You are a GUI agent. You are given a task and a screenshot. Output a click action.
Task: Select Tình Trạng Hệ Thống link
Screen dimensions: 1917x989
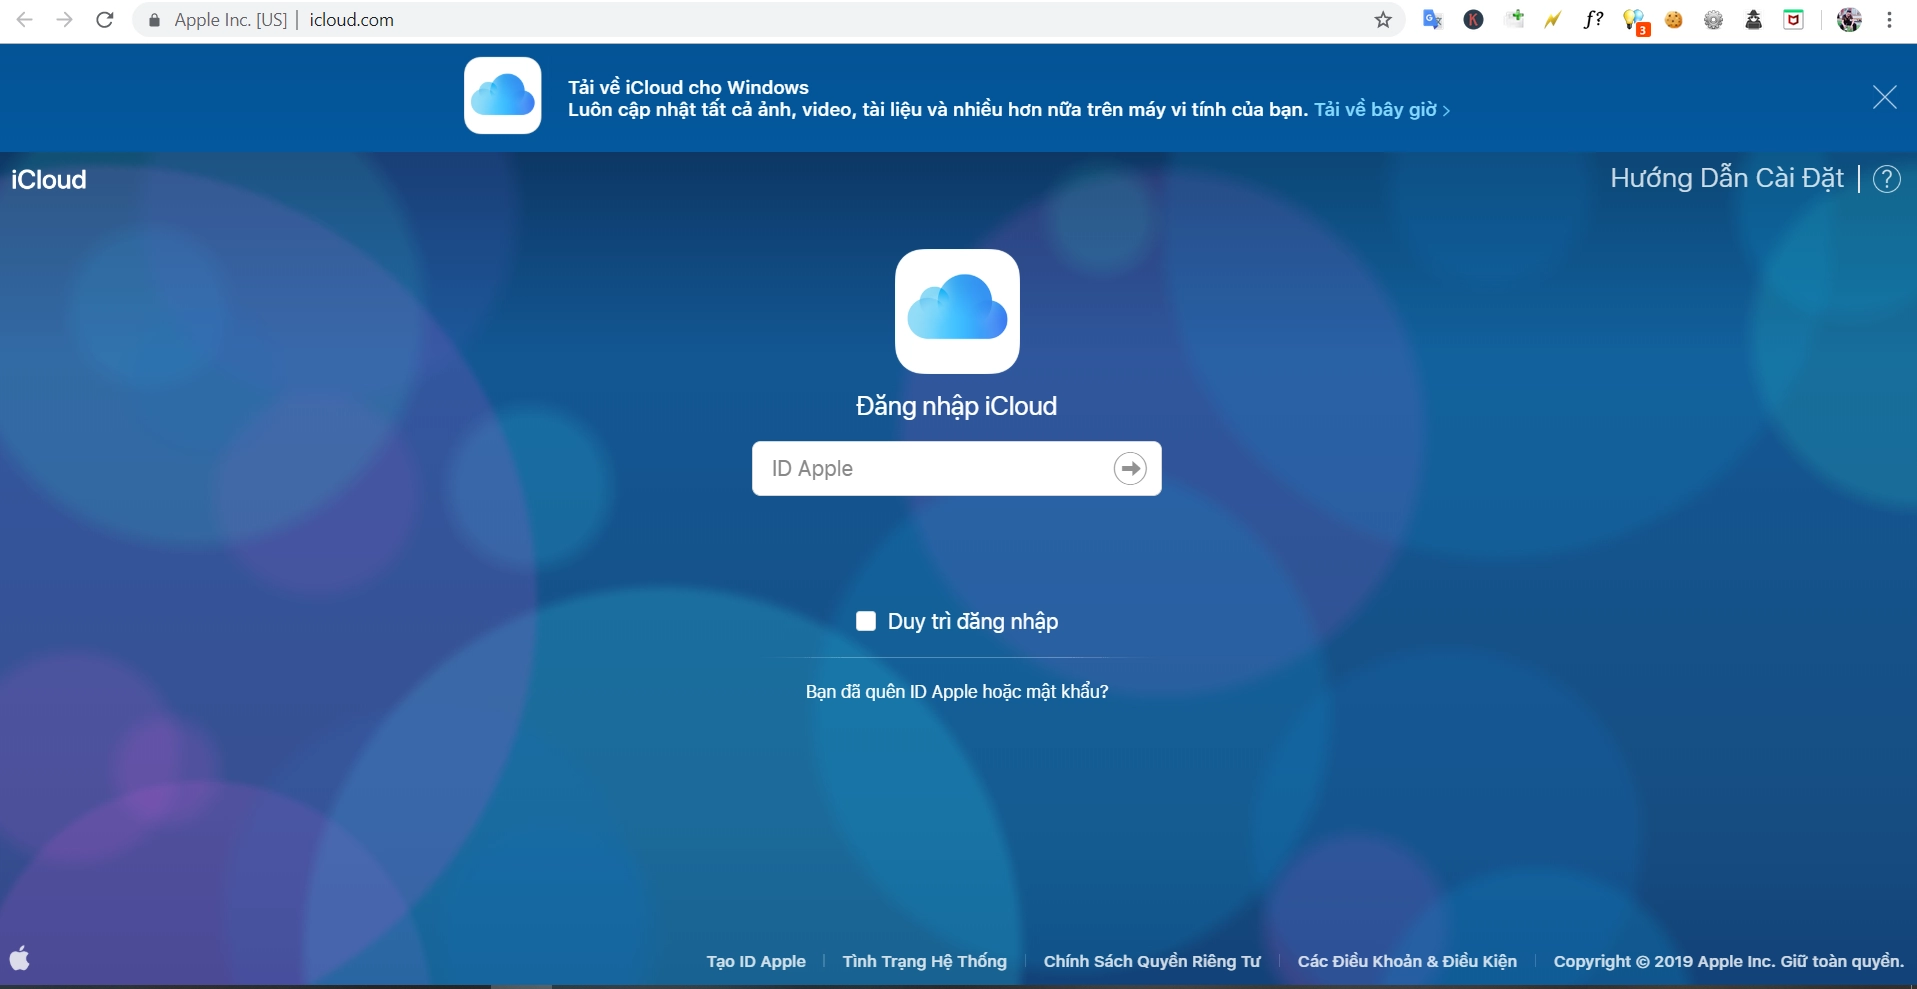click(923, 960)
